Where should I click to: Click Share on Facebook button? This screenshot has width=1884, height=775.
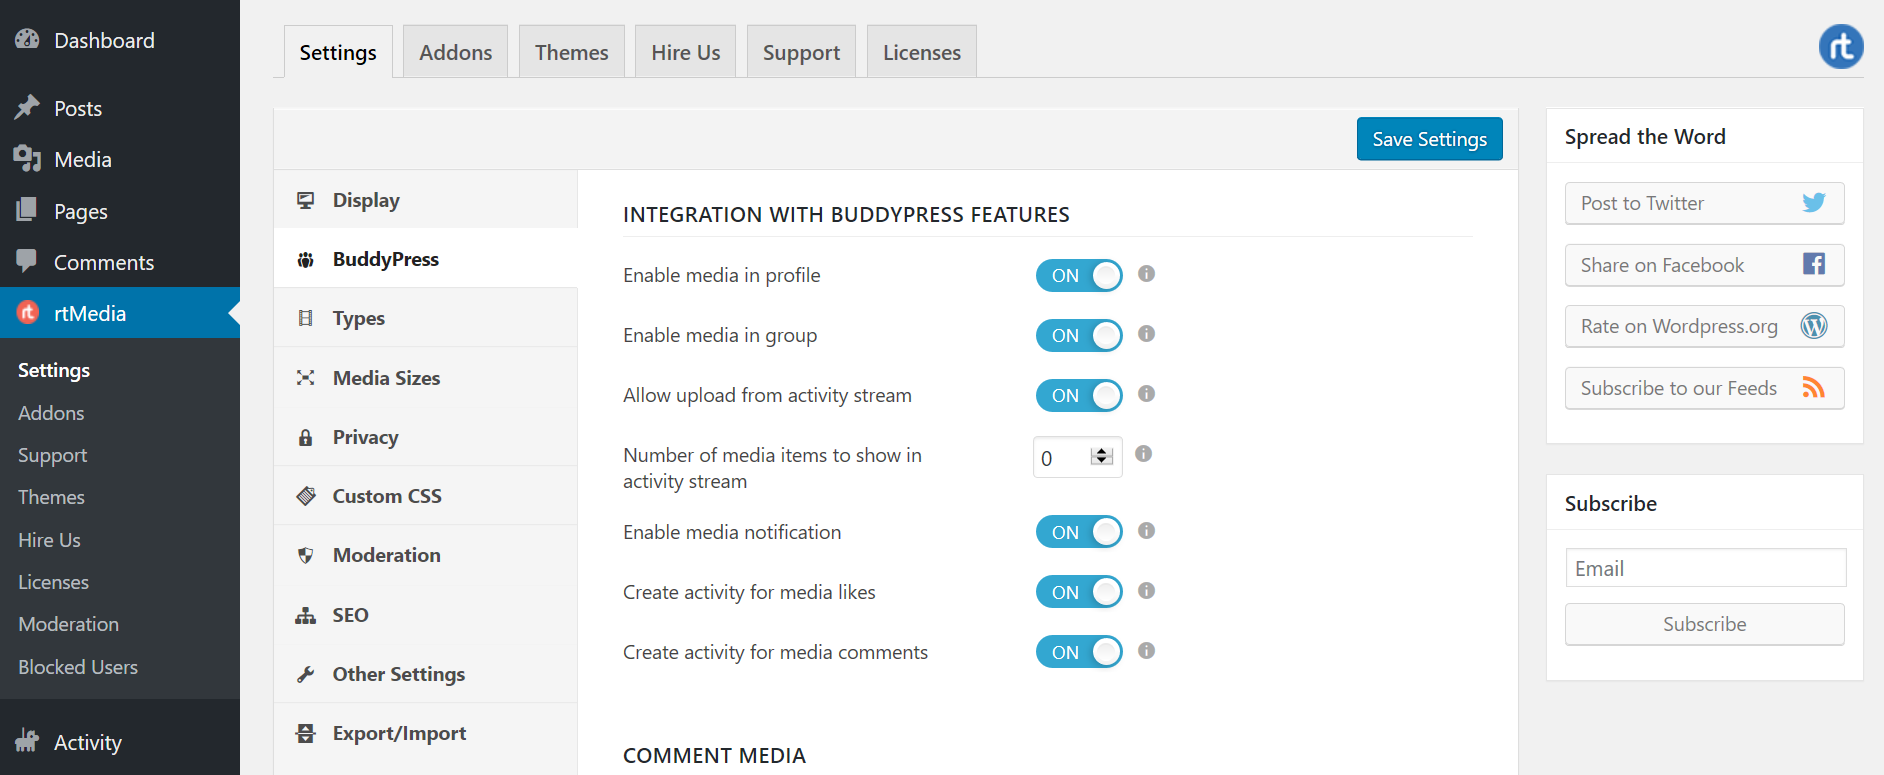(1704, 264)
